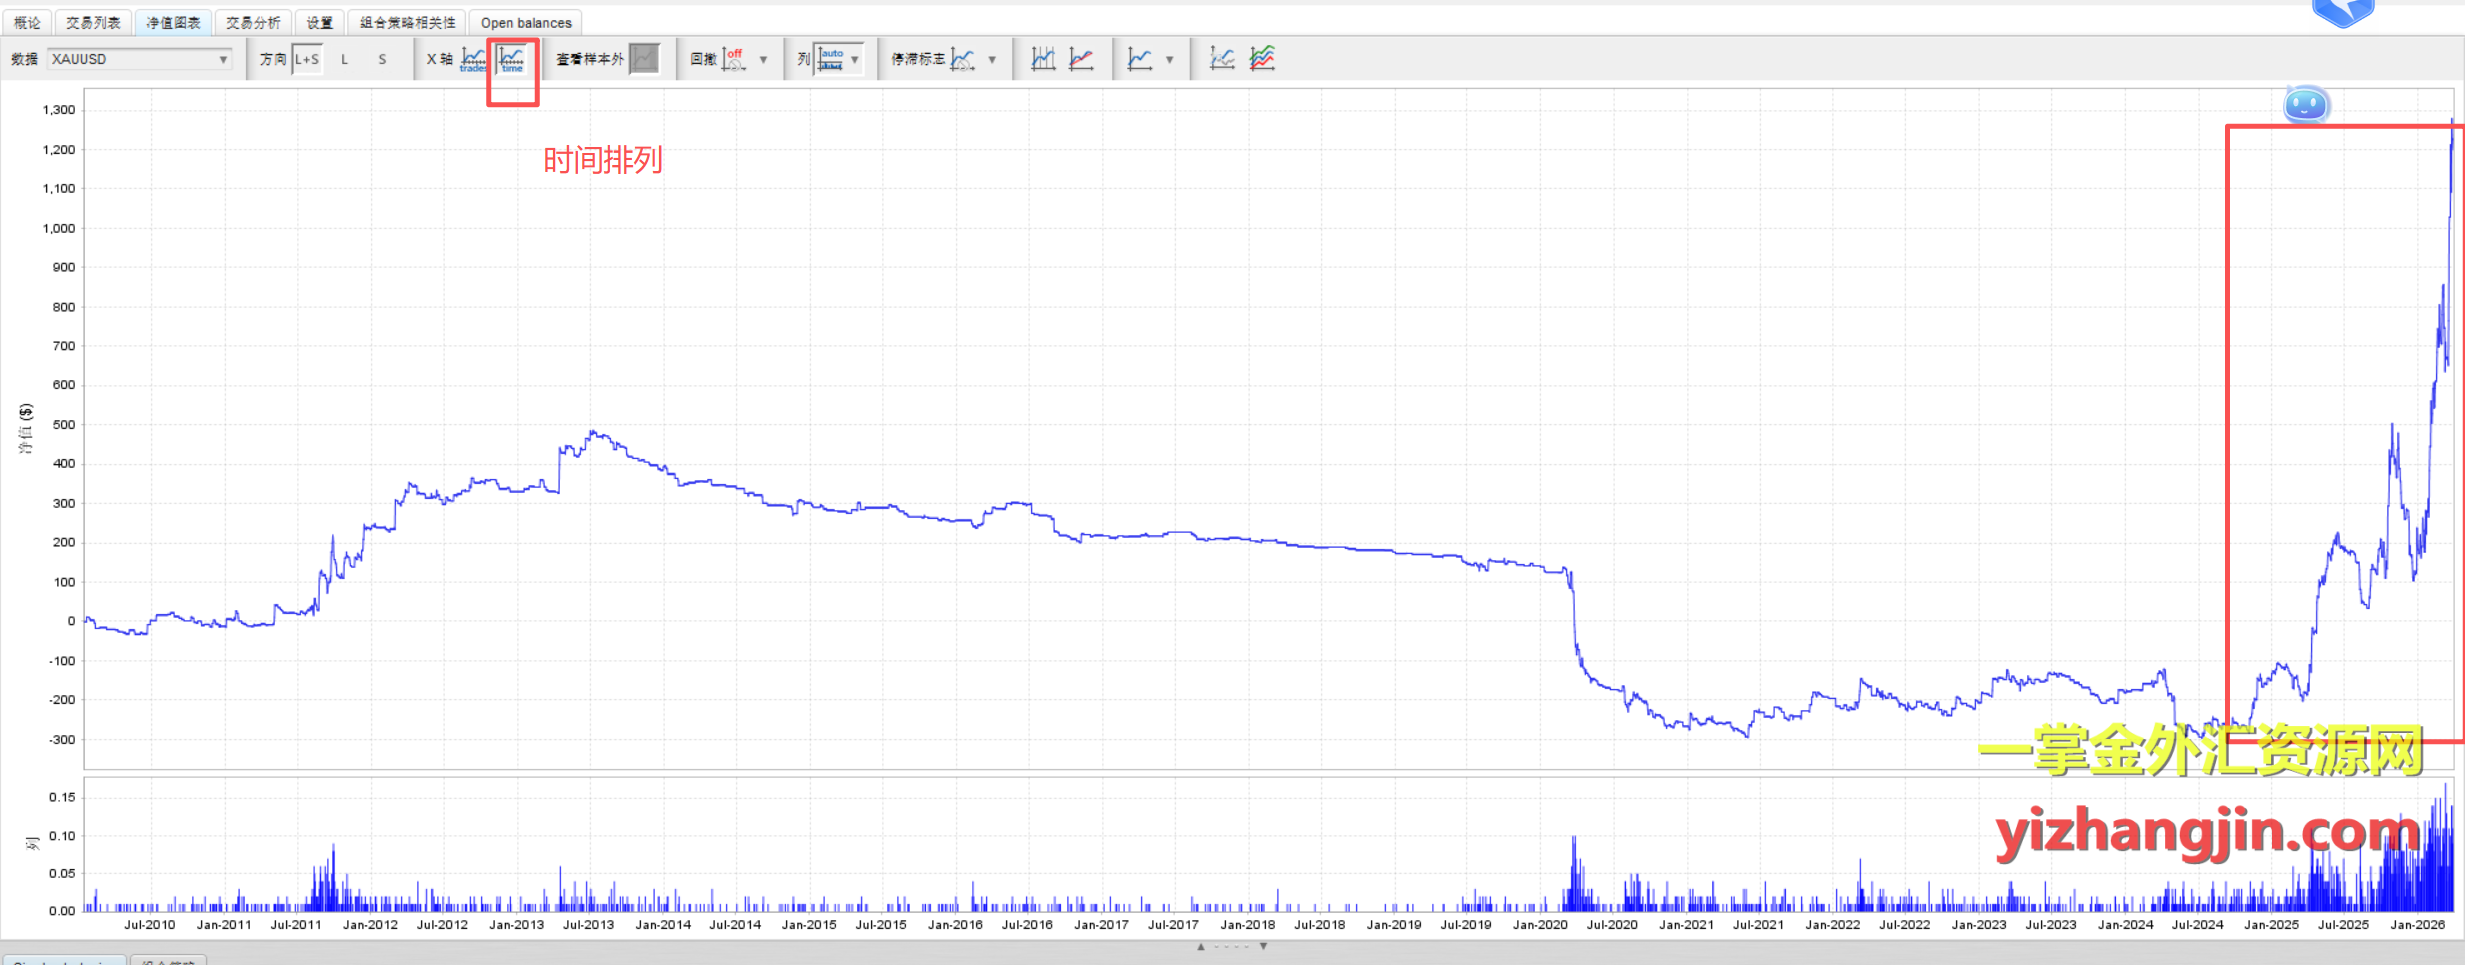
Task: Select the time-based X axis icon
Action: click(x=512, y=60)
